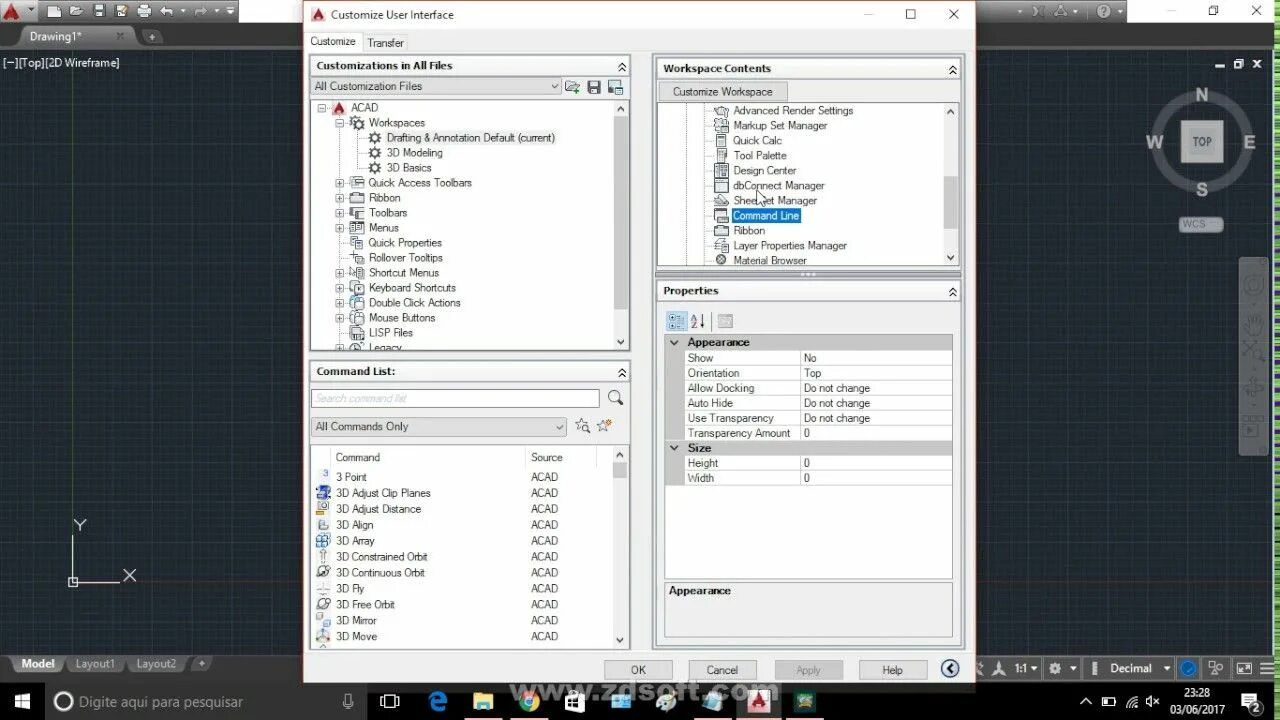Viewport: 1280px width, 720px height.
Task: Select 3D Basics workspace in tree
Action: pyautogui.click(x=409, y=168)
